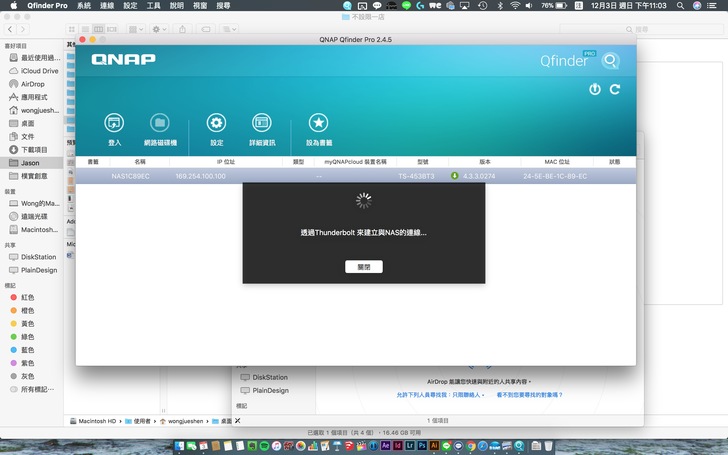Select 下載項目 in the Finder sidebar
This screenshot has width=728, height=455.
(x=29, y=150)
